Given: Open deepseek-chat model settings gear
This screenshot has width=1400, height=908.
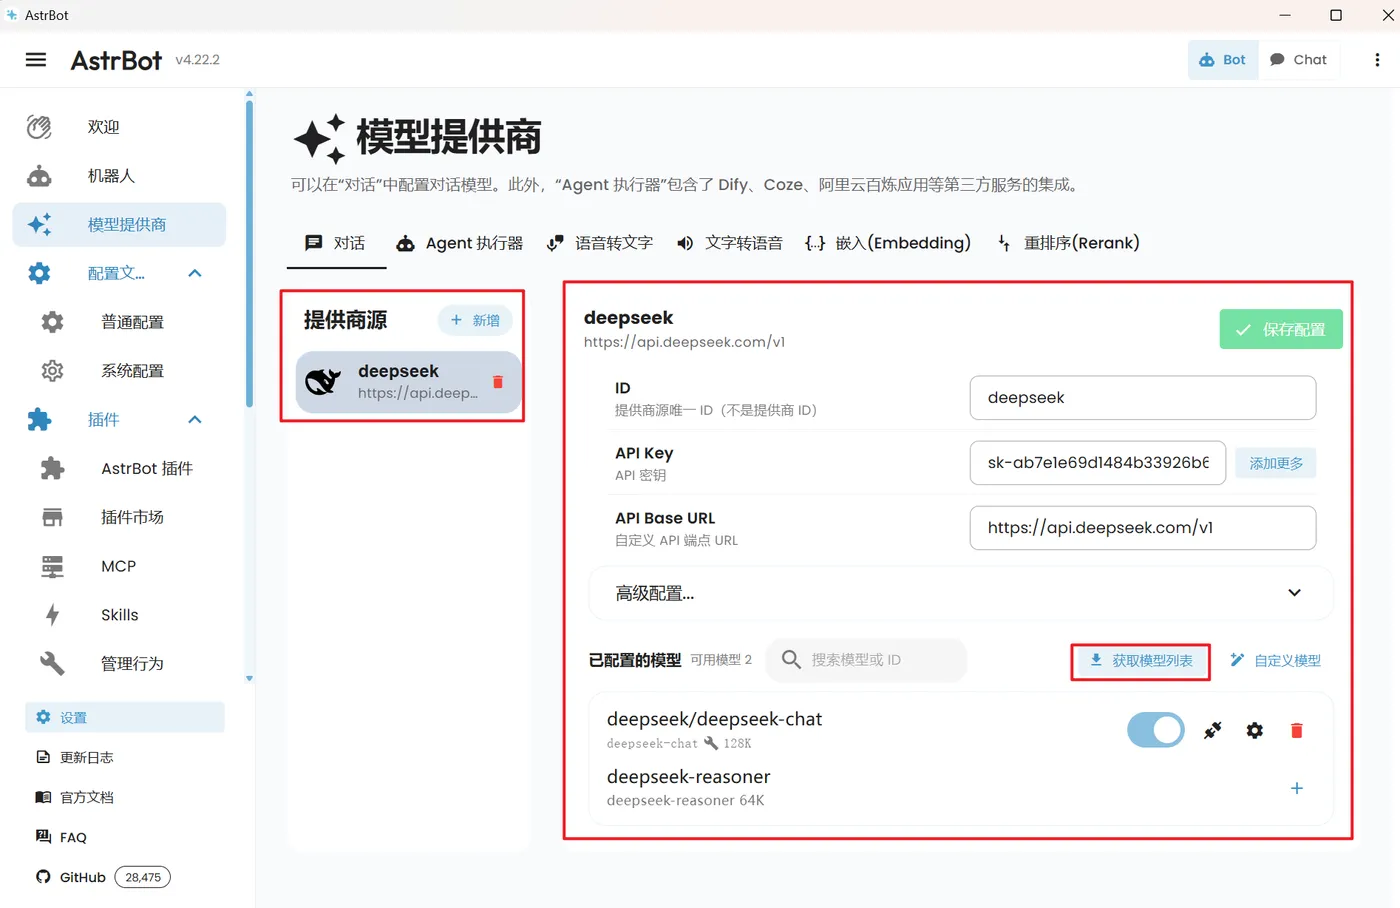Looking at the screenshot, I should (x=1255, y=731).
